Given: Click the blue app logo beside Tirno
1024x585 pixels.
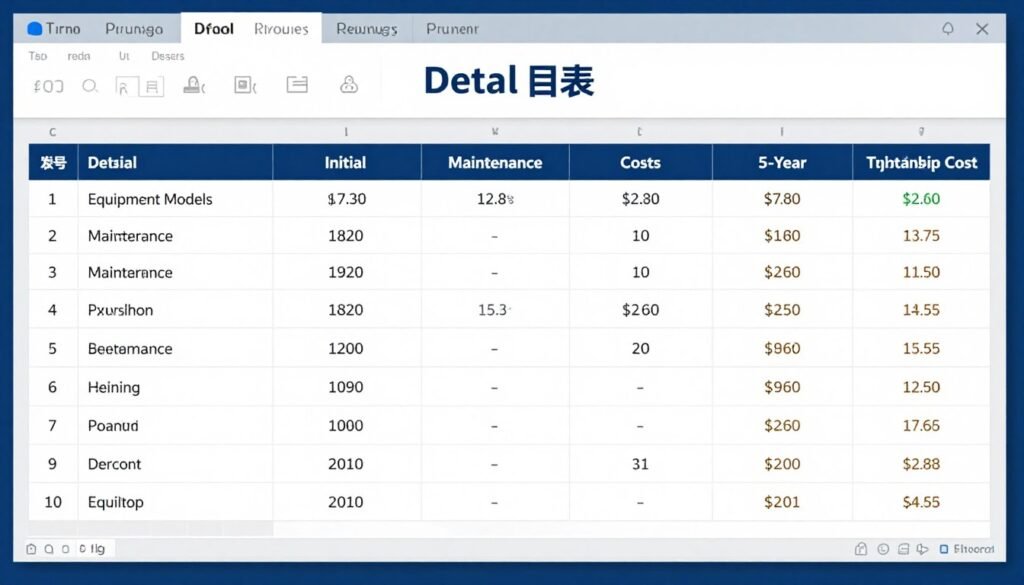Looking at the screenshot, I should coord(35,29).
